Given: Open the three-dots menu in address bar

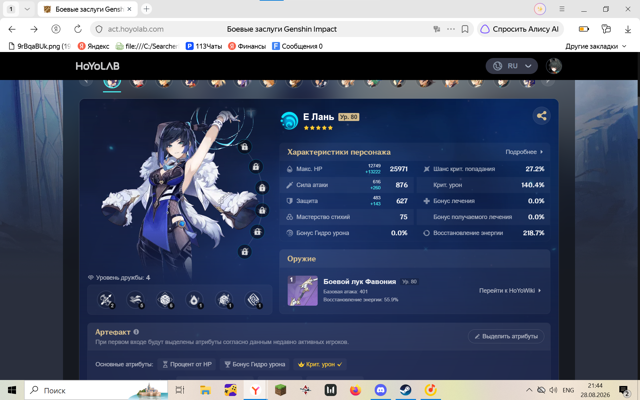Looking at the screenshot, I should (x=451, y=29).
